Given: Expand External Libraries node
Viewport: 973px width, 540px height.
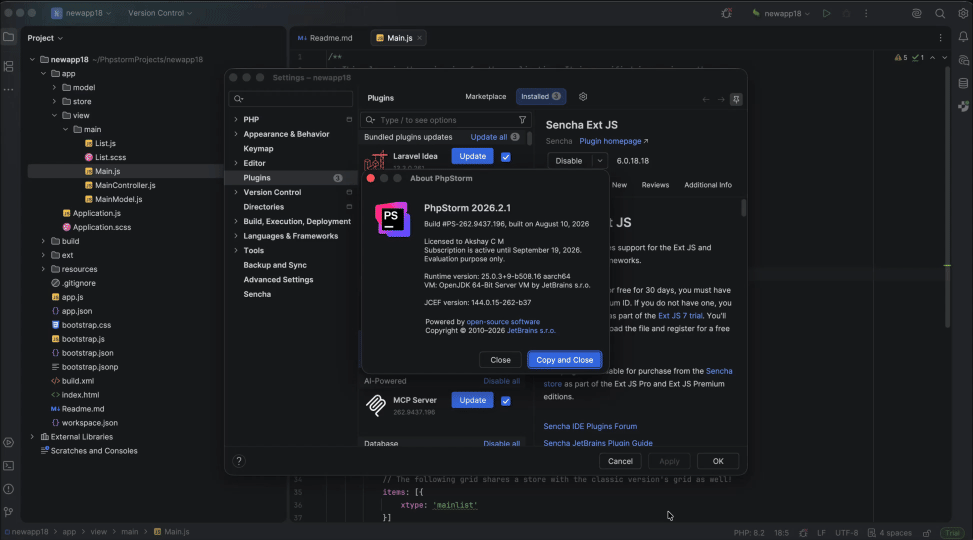Looking at the screenshot, I should pos(32,436).
